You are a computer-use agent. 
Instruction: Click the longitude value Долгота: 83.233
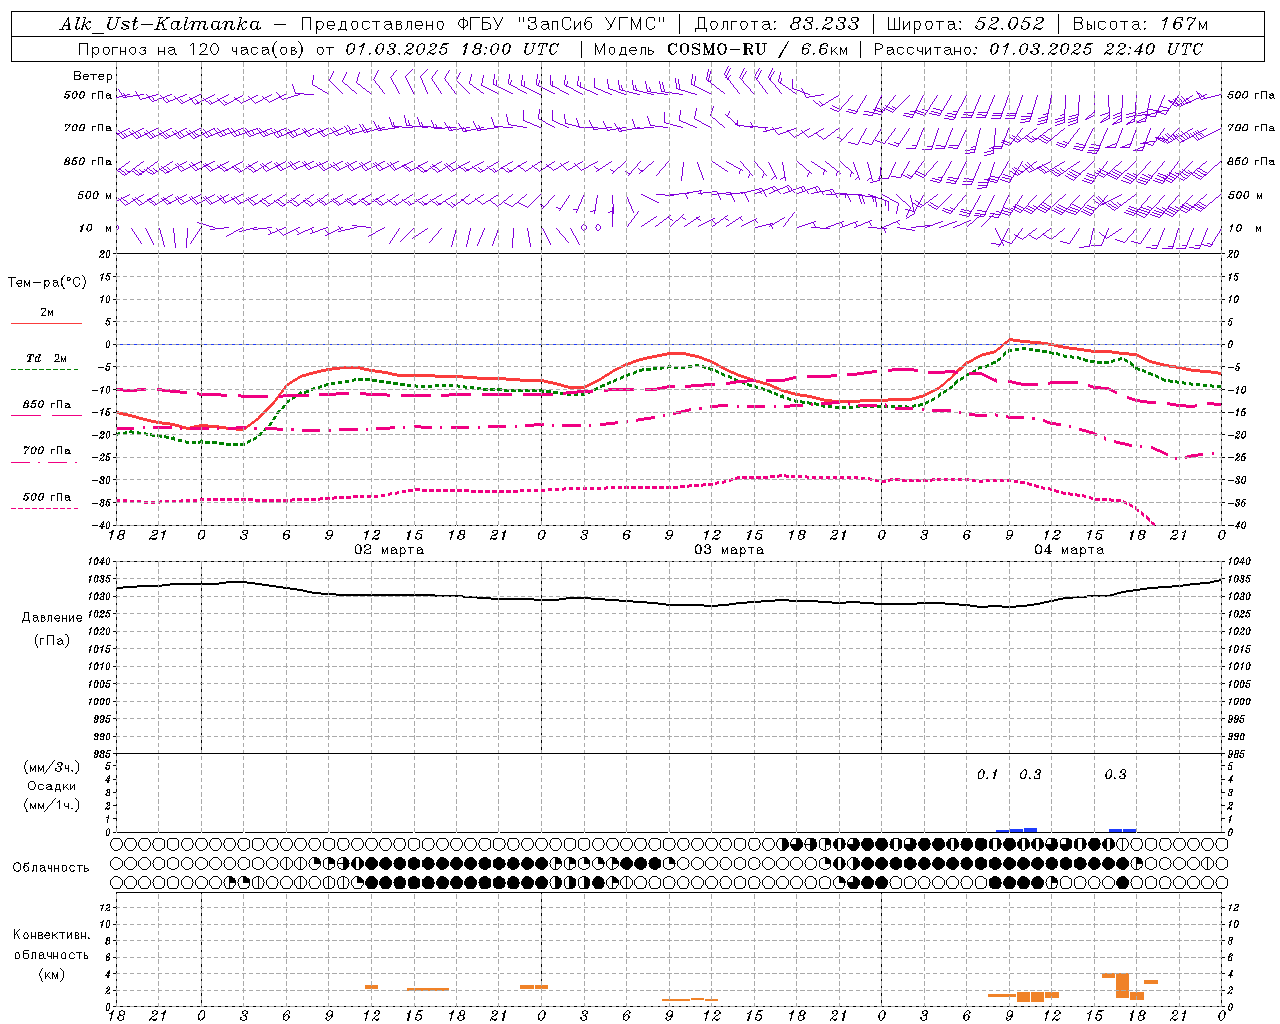[x=776, y=24]
